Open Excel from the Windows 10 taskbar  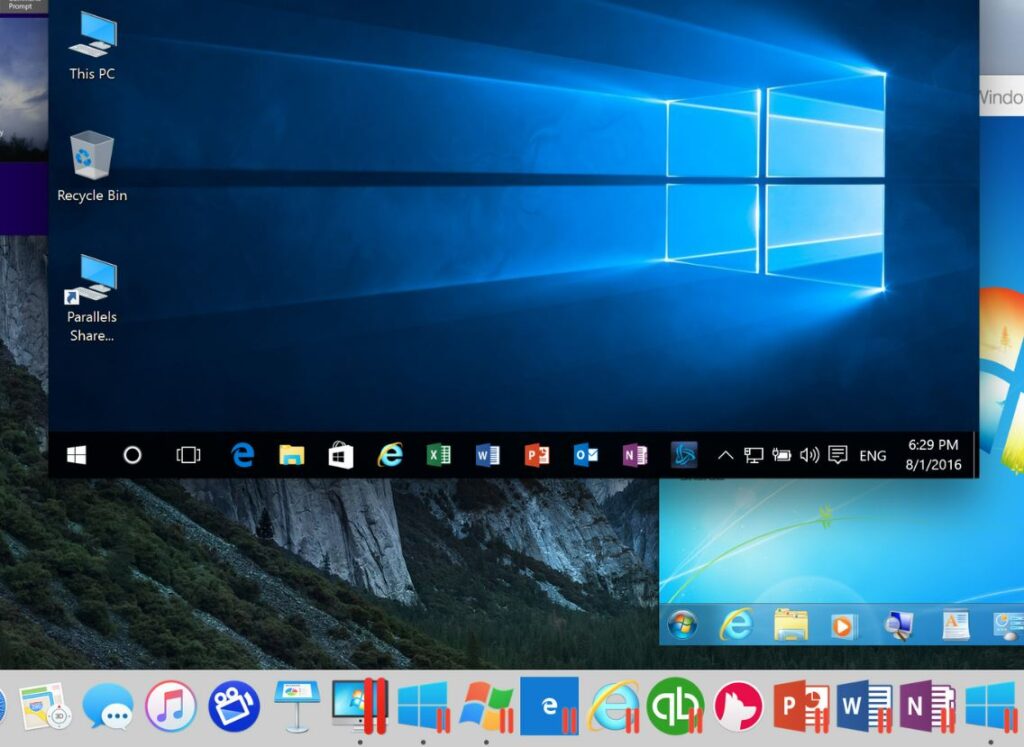click(x=438, y=454)
